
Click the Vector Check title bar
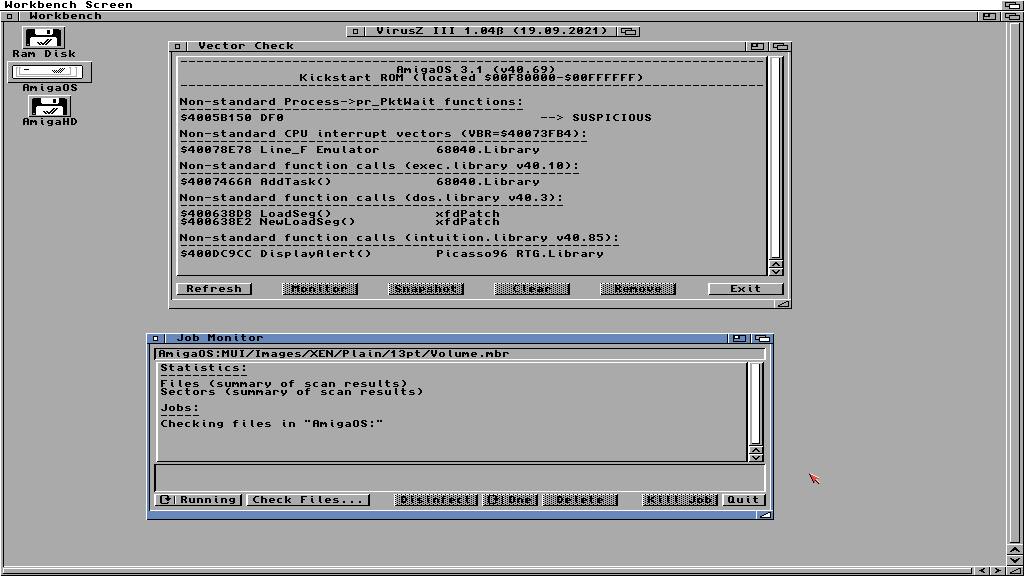pyautogui.click(x=466, y=46)
